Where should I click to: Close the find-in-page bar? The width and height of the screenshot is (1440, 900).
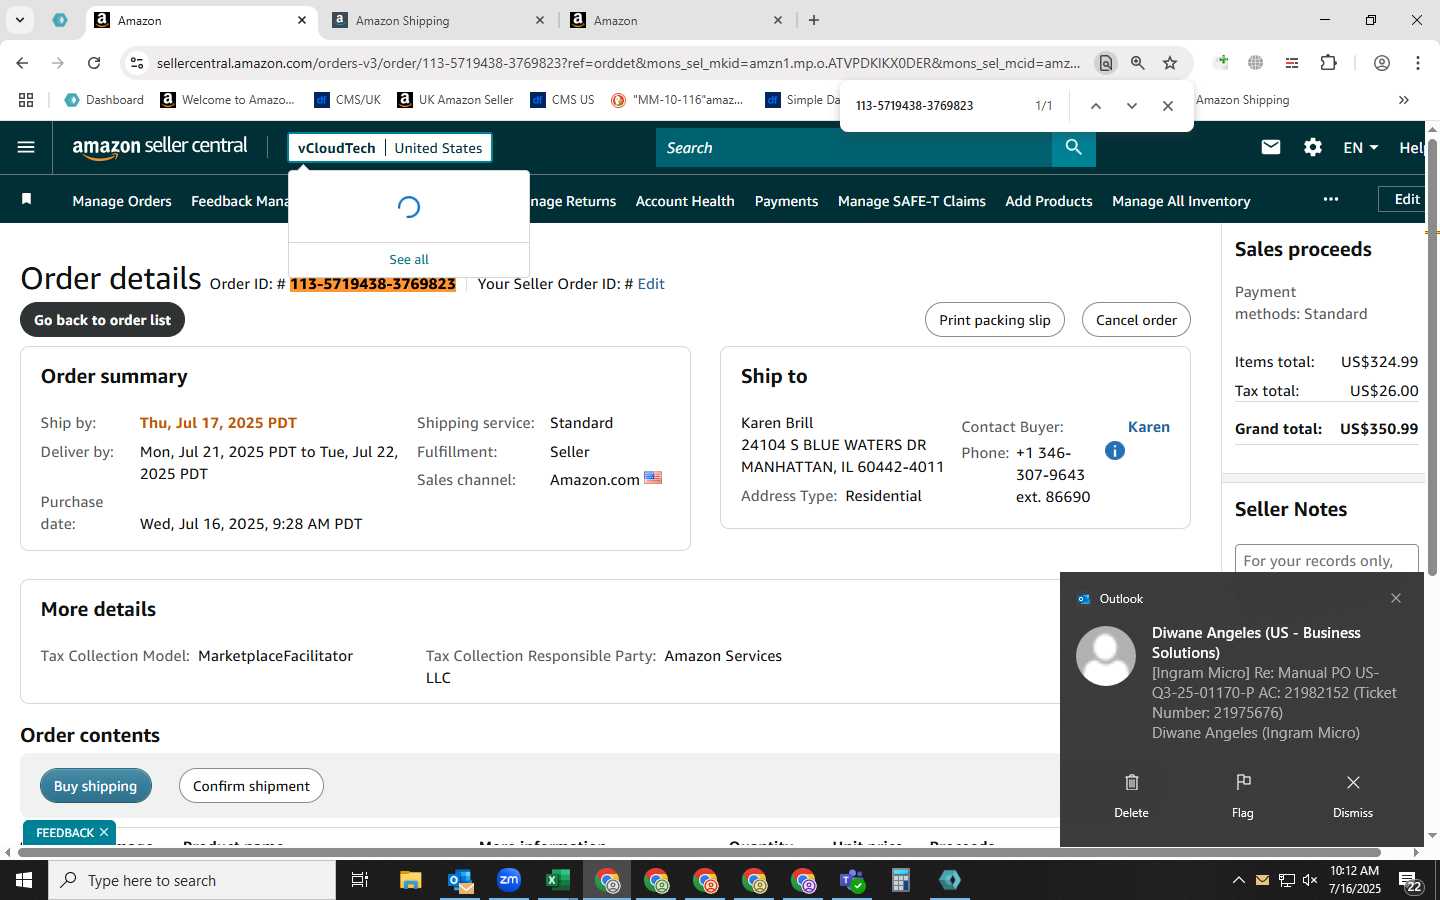pyautogui.click(x=1168, y=105)
